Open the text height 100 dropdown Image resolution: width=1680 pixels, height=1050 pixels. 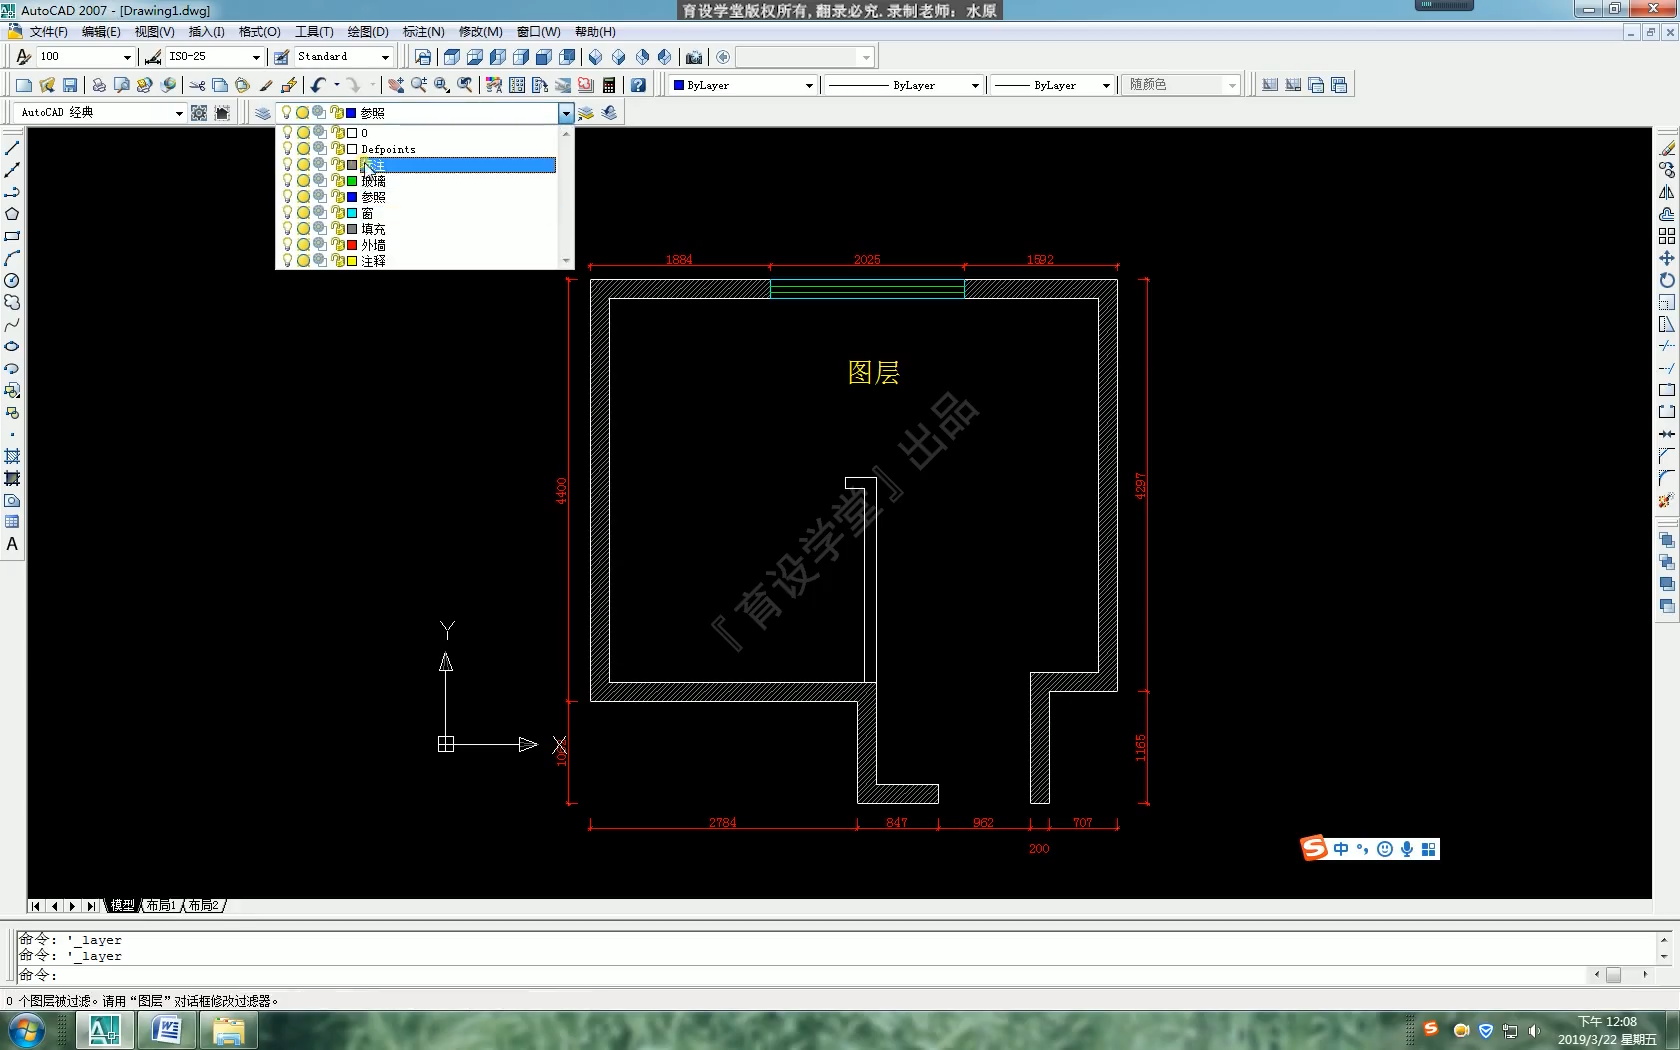tap(127, 57)
